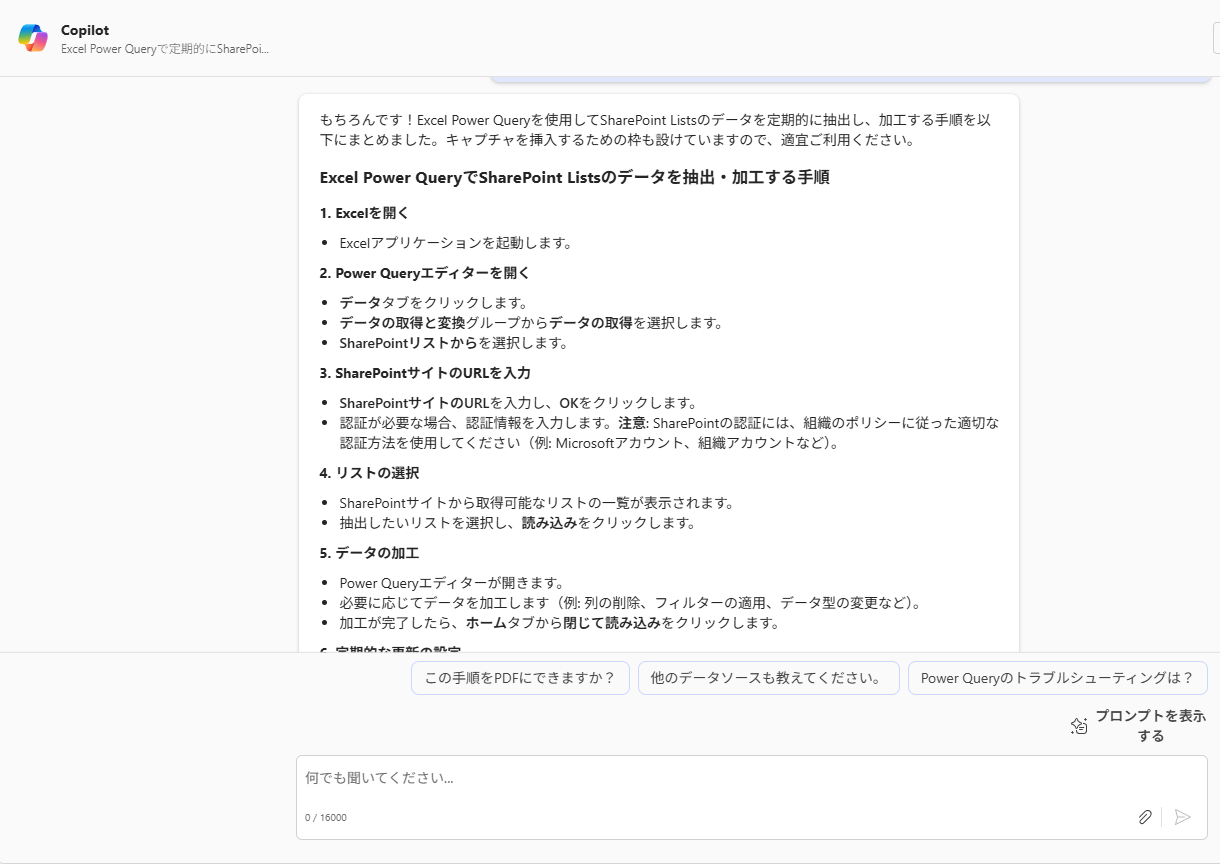Click the attach file paperclip icon
This screenshot has height=864, width=1220.
pos(1145,817)
